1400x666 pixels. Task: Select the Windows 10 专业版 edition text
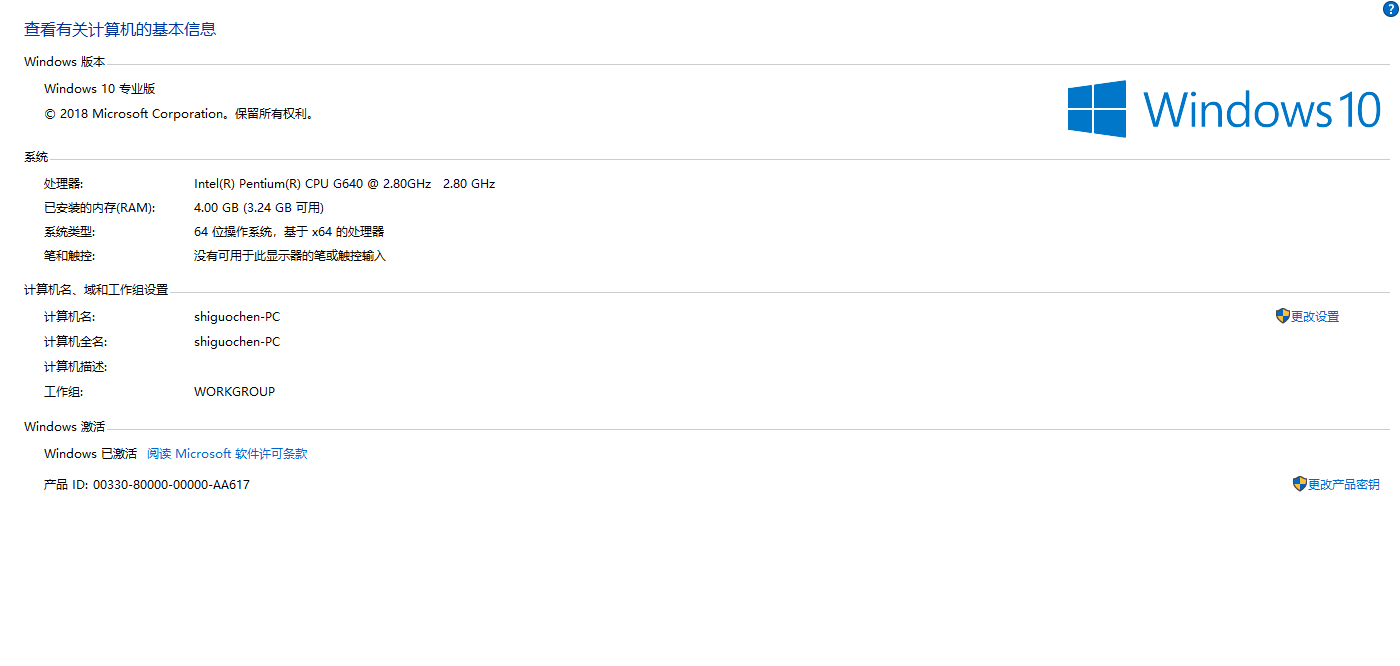(100, 89)
